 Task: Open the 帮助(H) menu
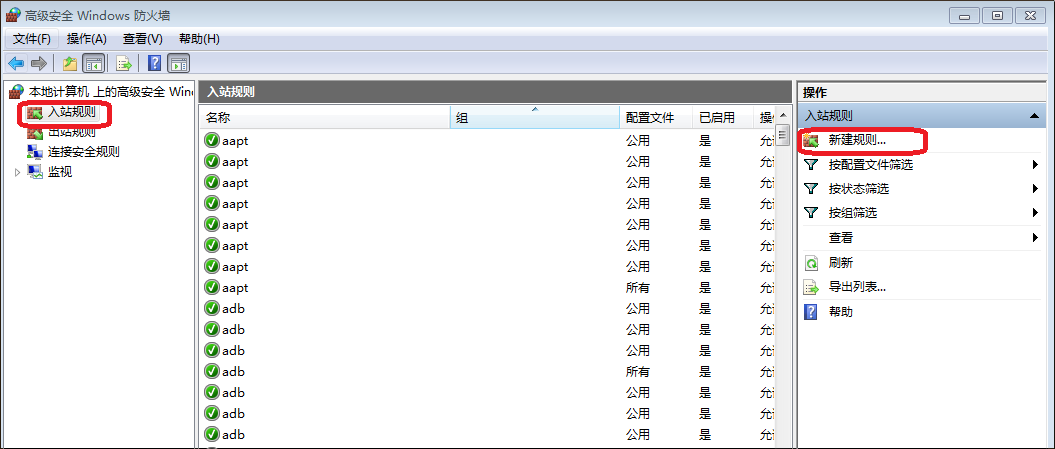pos(199,39)
